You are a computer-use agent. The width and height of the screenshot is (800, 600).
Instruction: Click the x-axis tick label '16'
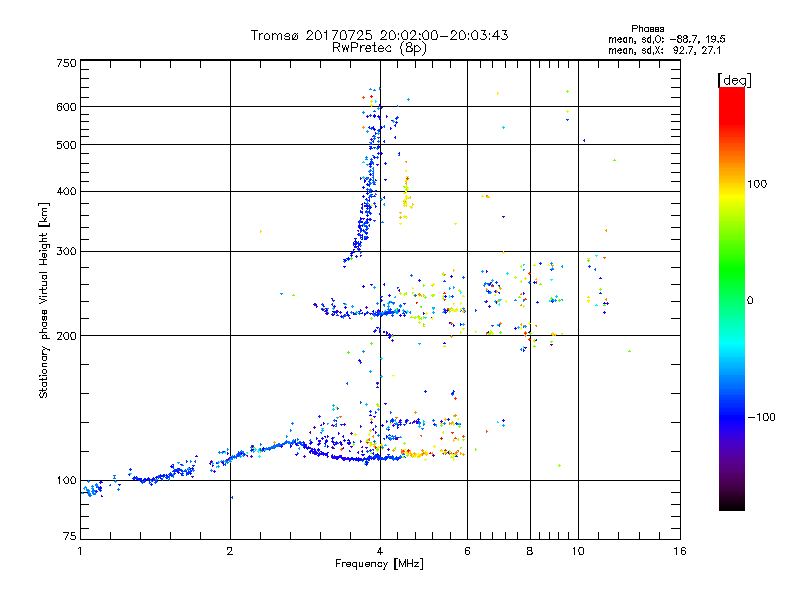pyautogui.click(x=680, y=551)
